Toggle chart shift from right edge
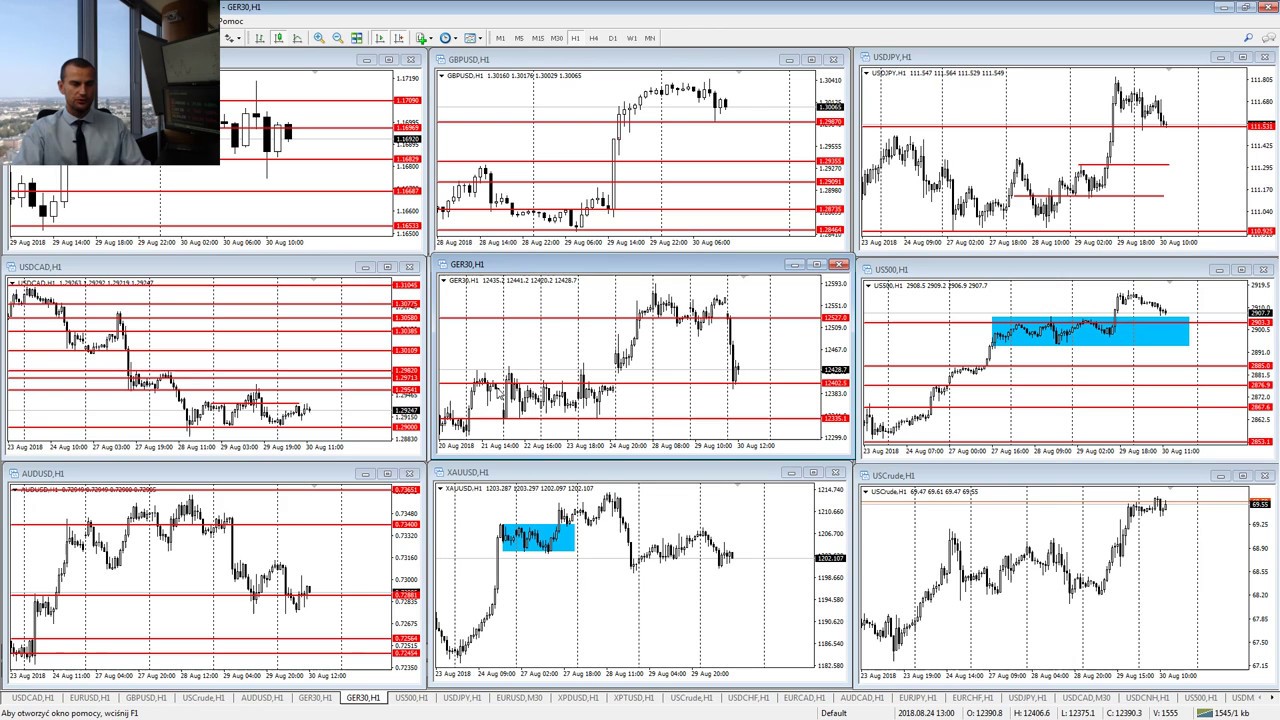 tap(399, 38)
